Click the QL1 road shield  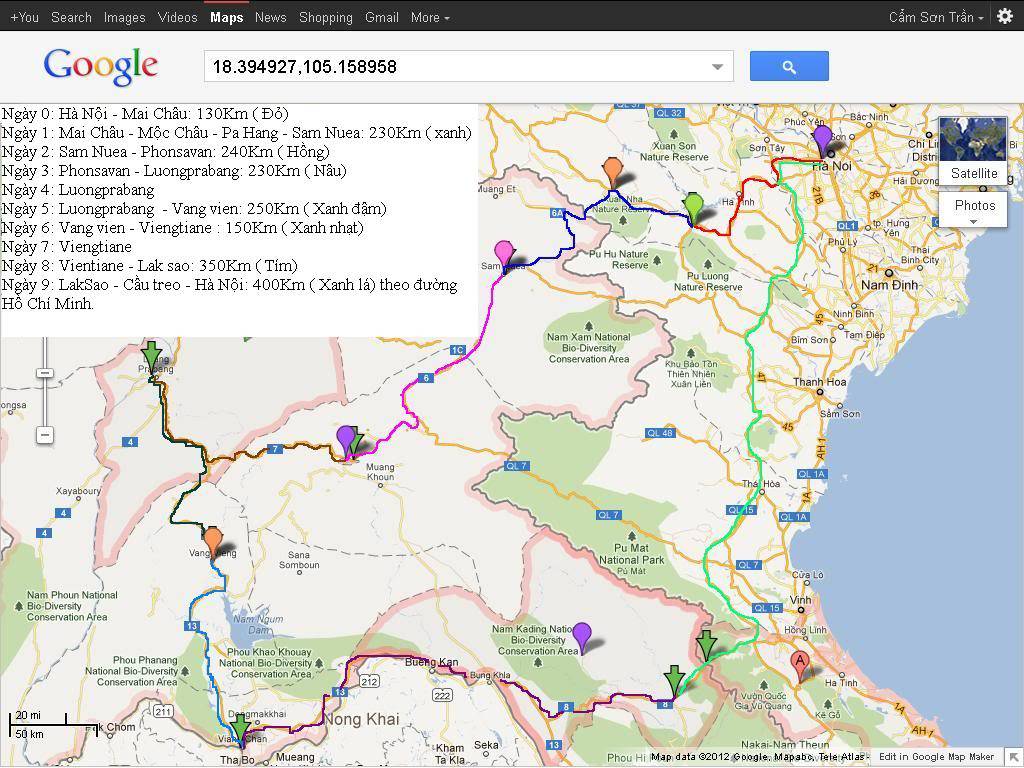(x=846, y=226)
